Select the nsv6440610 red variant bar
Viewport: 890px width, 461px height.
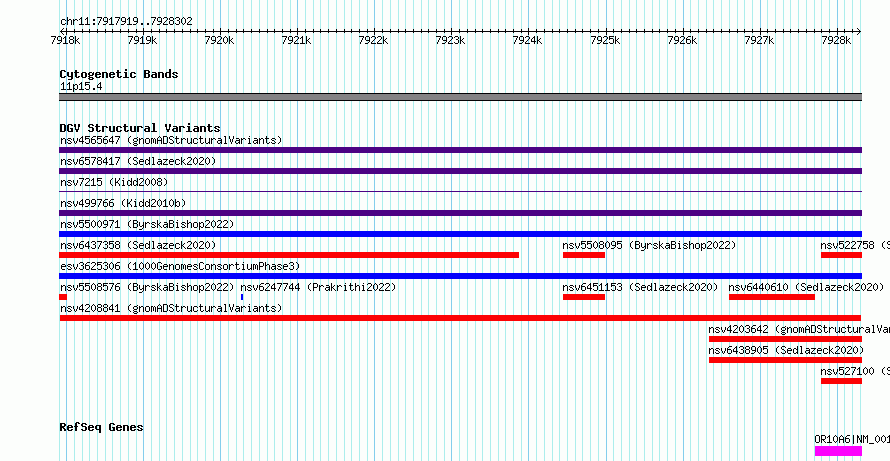click(772, 297)
